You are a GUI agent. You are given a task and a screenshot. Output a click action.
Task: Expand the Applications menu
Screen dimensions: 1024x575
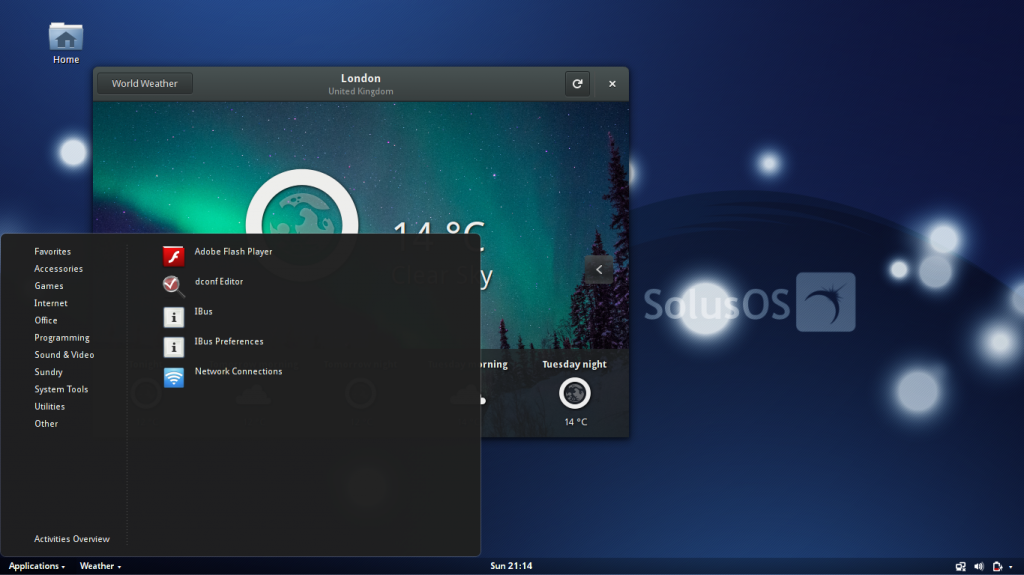click(x=37, y=566)
